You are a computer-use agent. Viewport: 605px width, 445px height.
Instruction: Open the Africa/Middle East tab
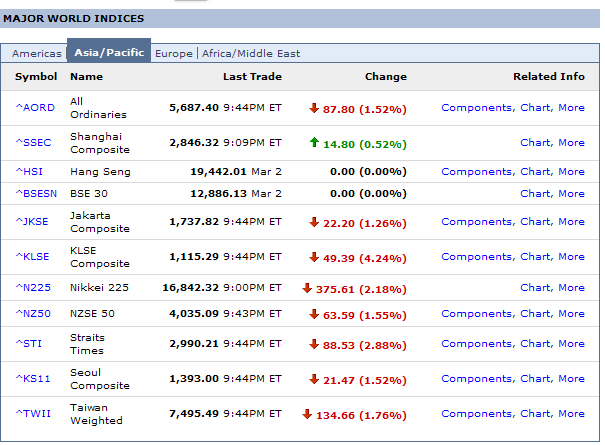[x=251, y=53]
